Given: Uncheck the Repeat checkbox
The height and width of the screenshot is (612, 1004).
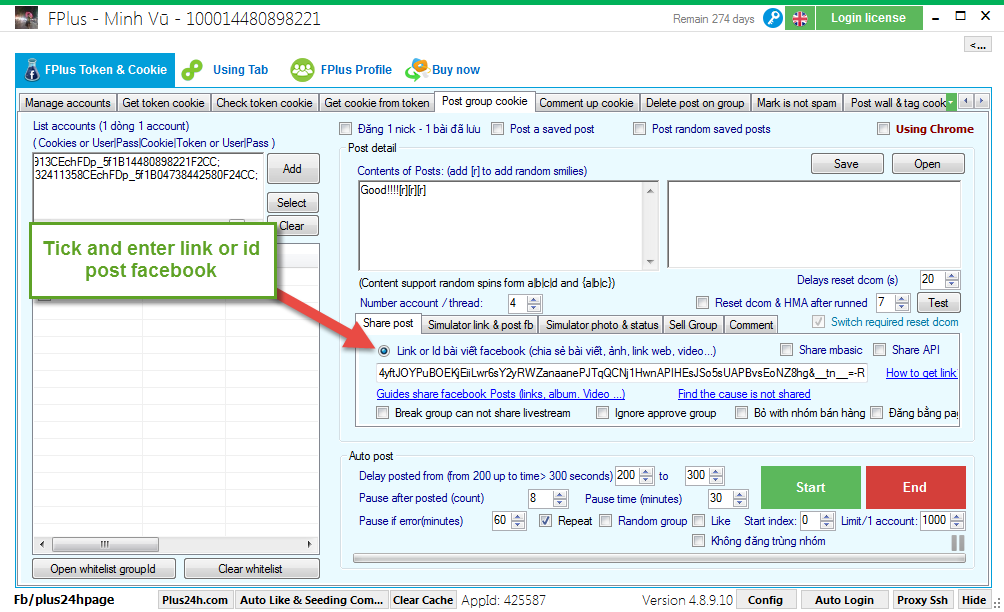Looking at the screenshot, I should [x=545, y=520].
